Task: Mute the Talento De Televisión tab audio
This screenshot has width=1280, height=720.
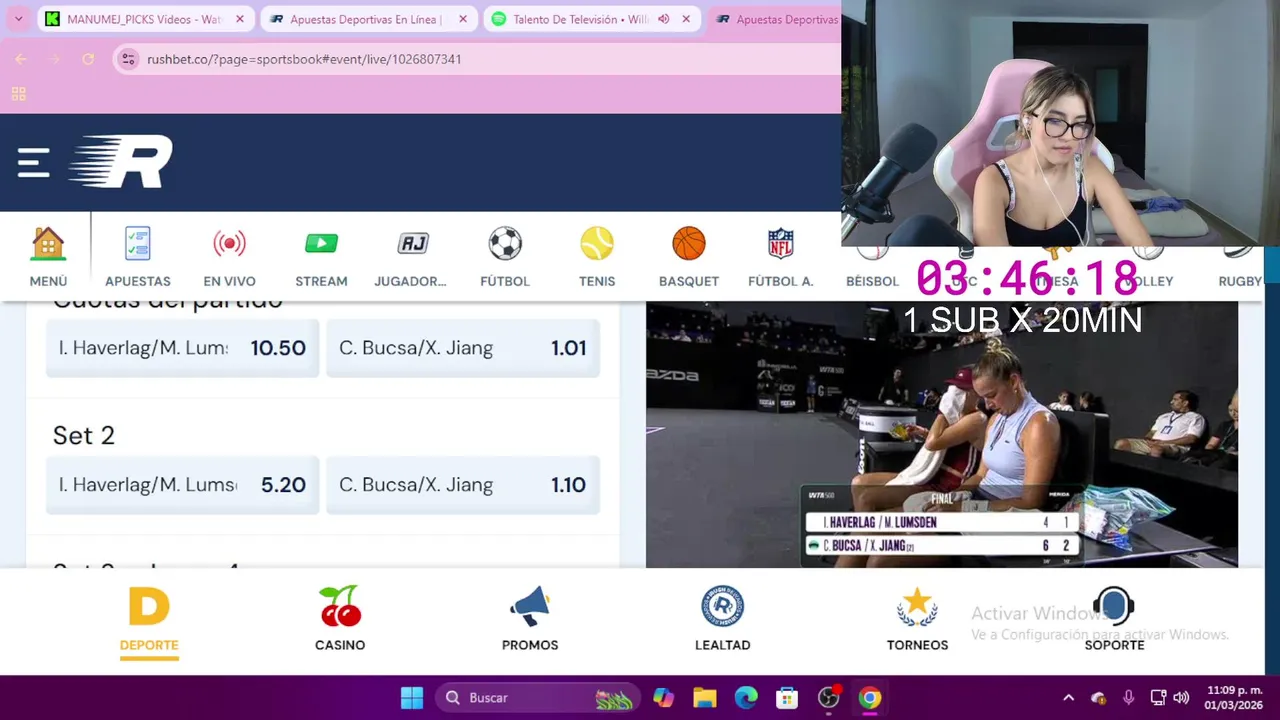Action: pos(663,19)
